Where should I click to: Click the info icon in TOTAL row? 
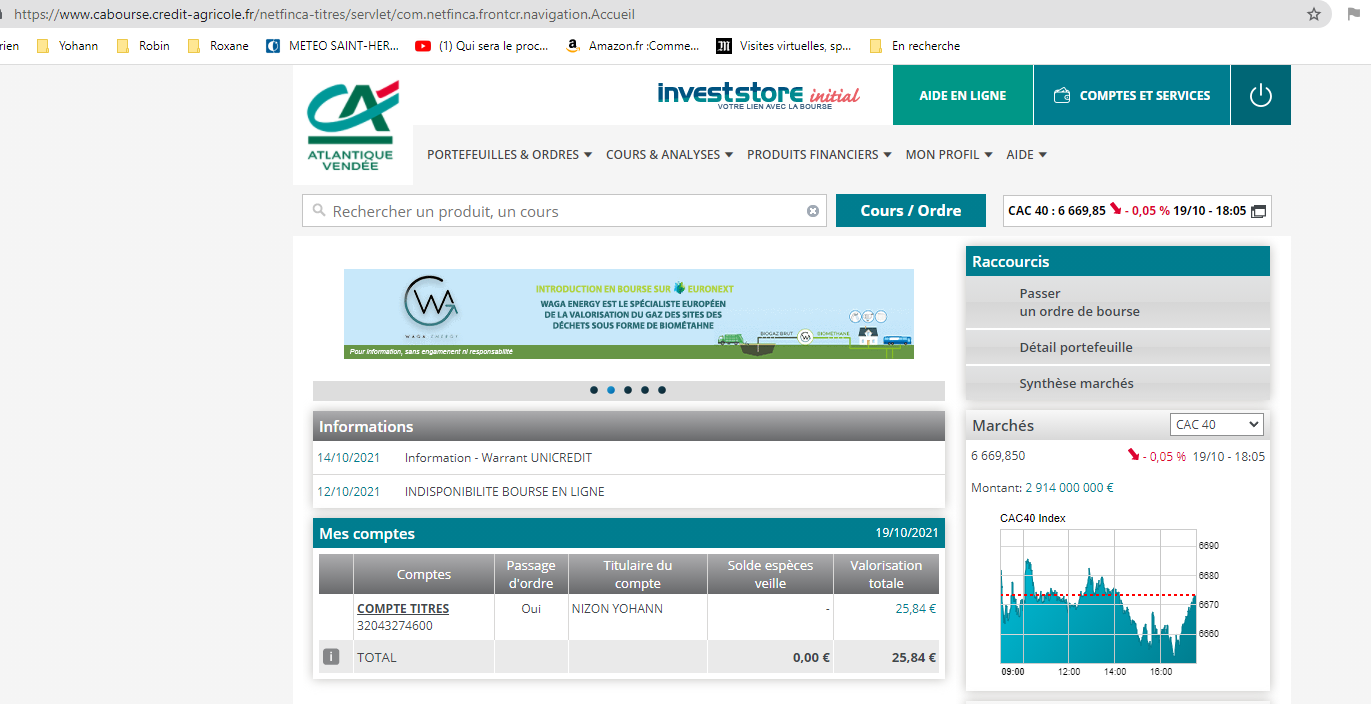coord(331,657)
